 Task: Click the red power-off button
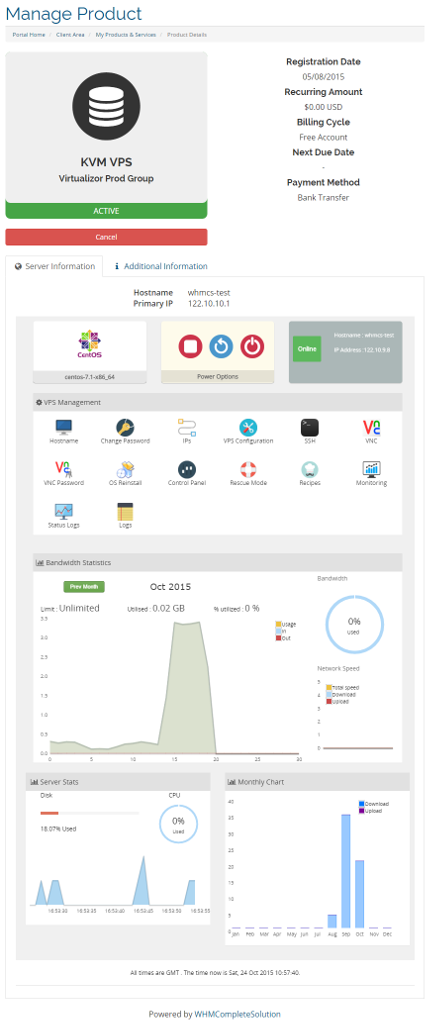click(251, 347)
